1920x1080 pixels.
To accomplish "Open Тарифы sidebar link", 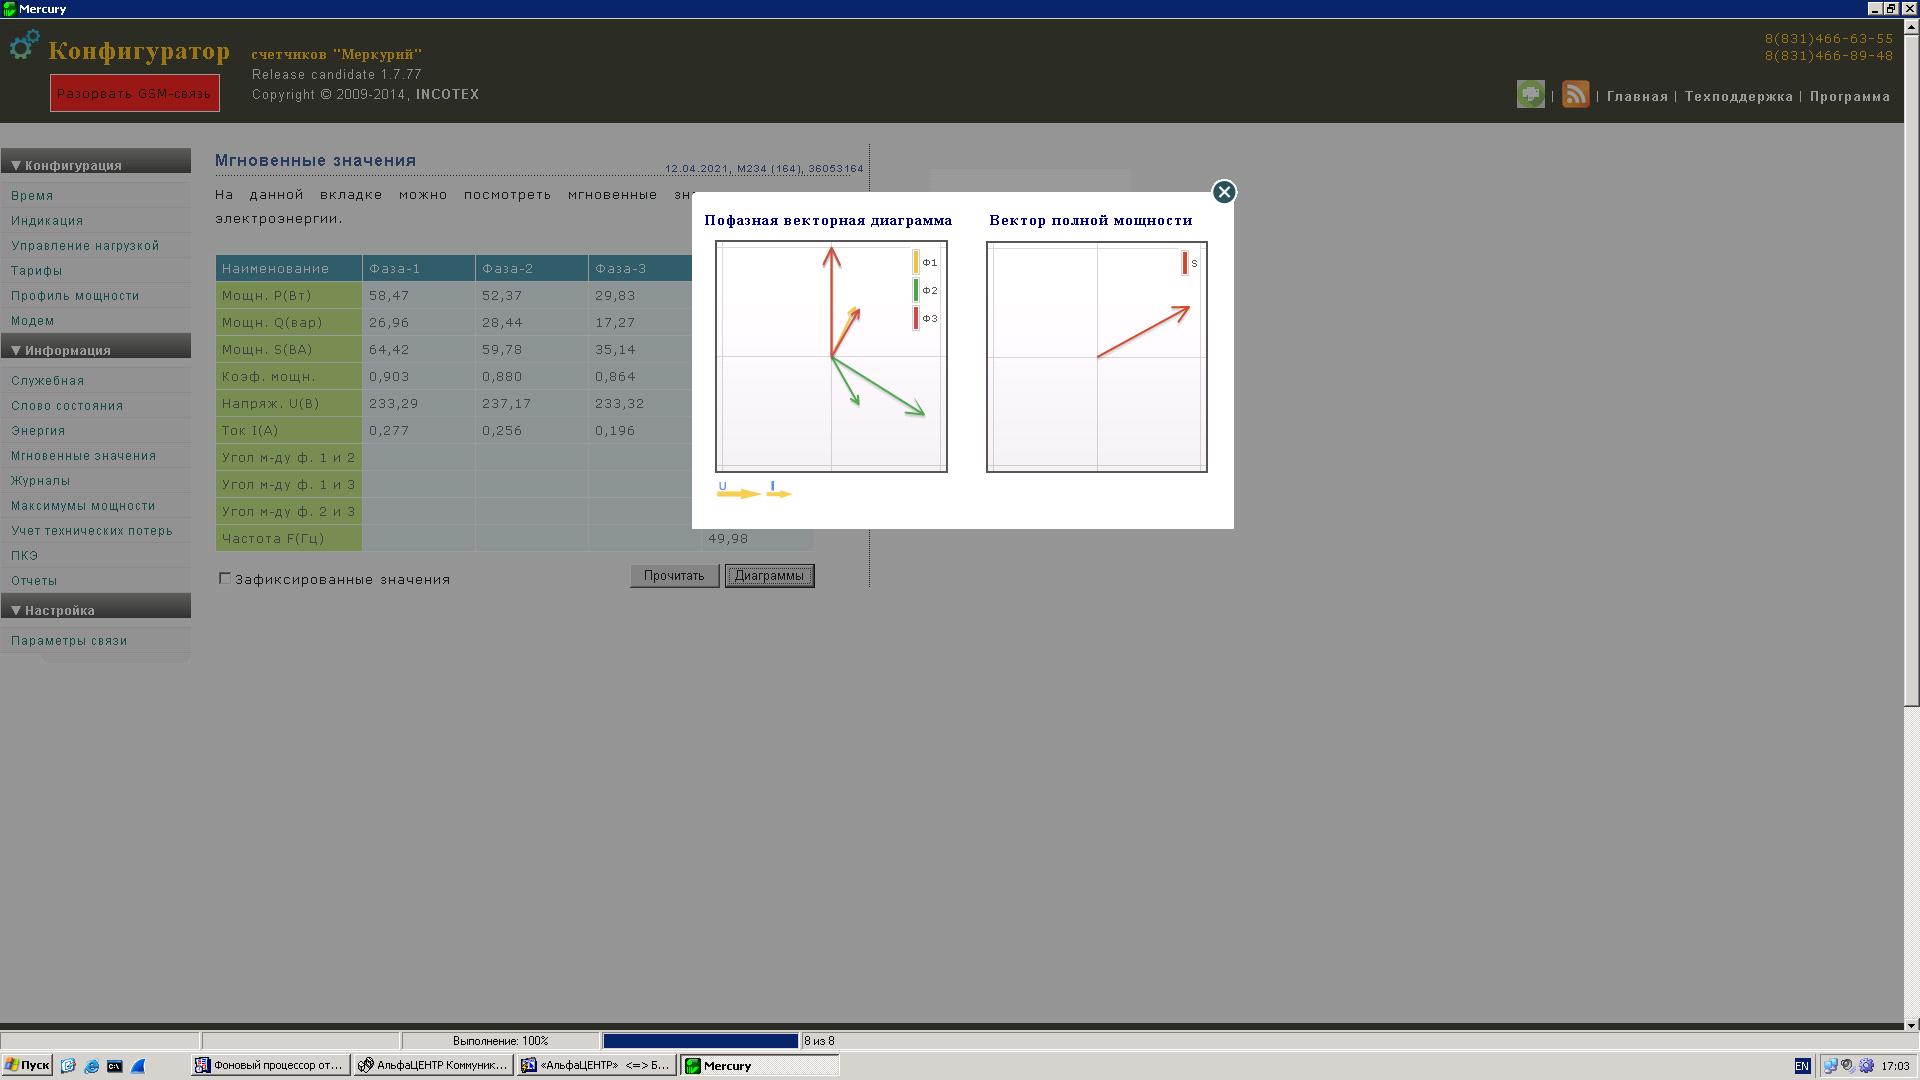I will point(36,271).
